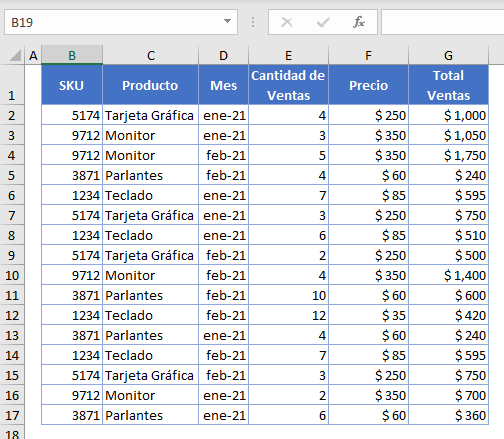Click the $ 1,050 total cell
The image size is (504, 439).
(449, 135)
